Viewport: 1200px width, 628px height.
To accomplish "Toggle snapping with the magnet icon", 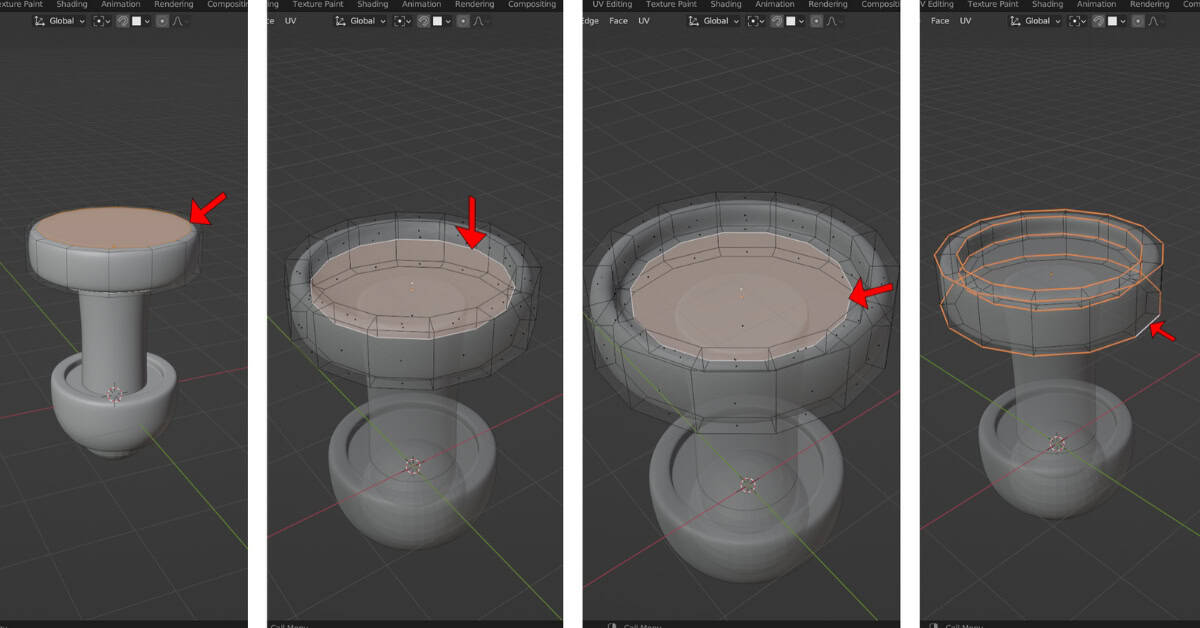I will [123, 21].
